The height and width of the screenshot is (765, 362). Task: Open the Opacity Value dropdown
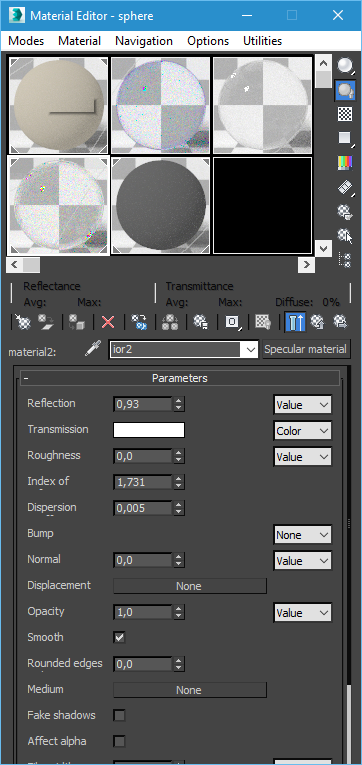(x=302, y=613)
